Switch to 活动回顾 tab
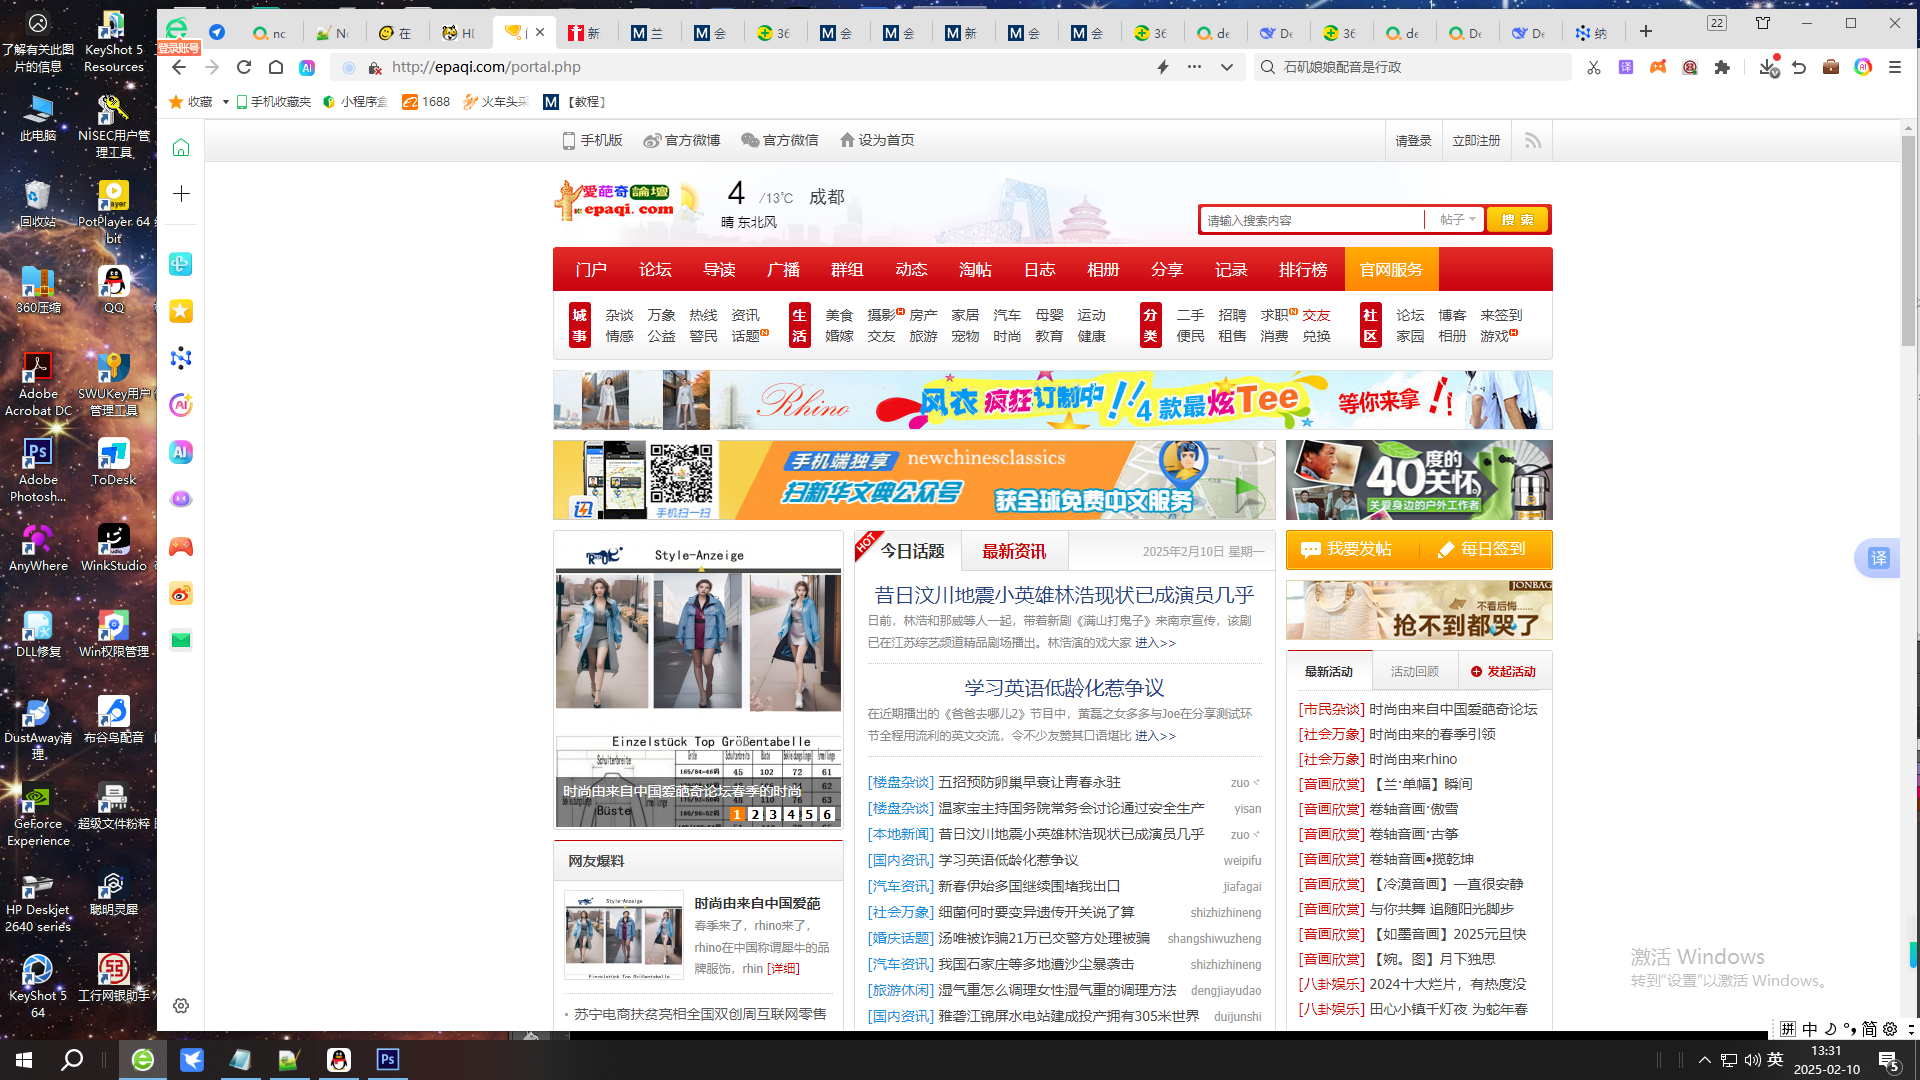The width and height of the screenshot is (1920, 1080). point(1414,671)
